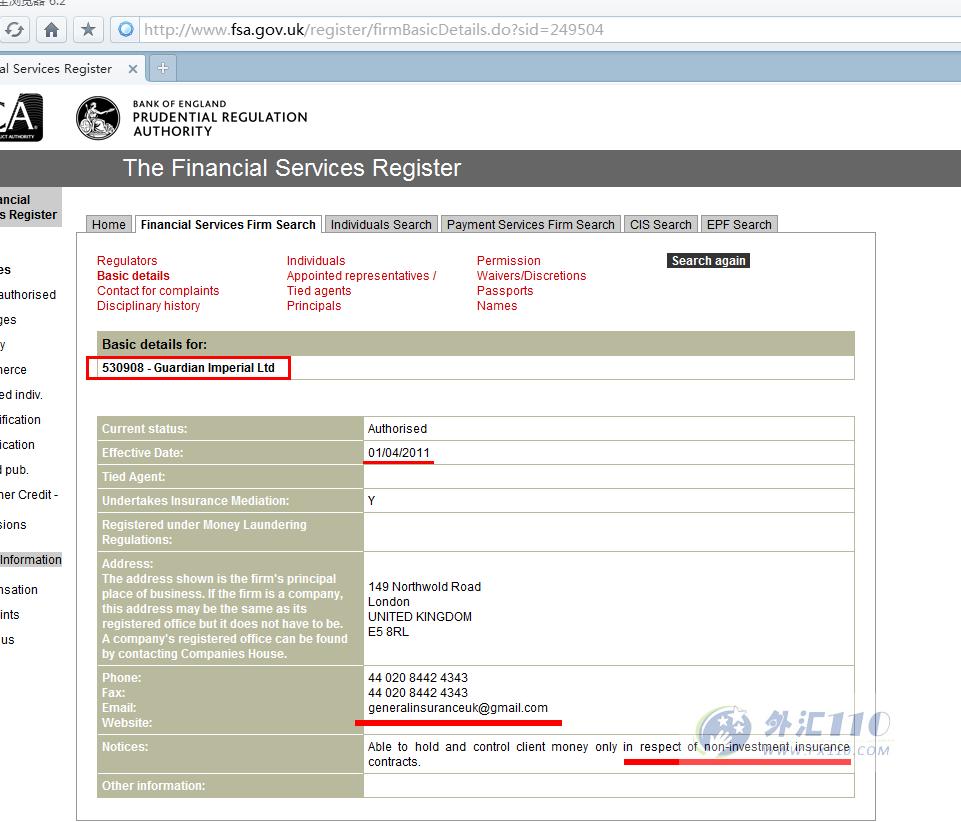
Task: Open the Home tab
Action: 108,224
